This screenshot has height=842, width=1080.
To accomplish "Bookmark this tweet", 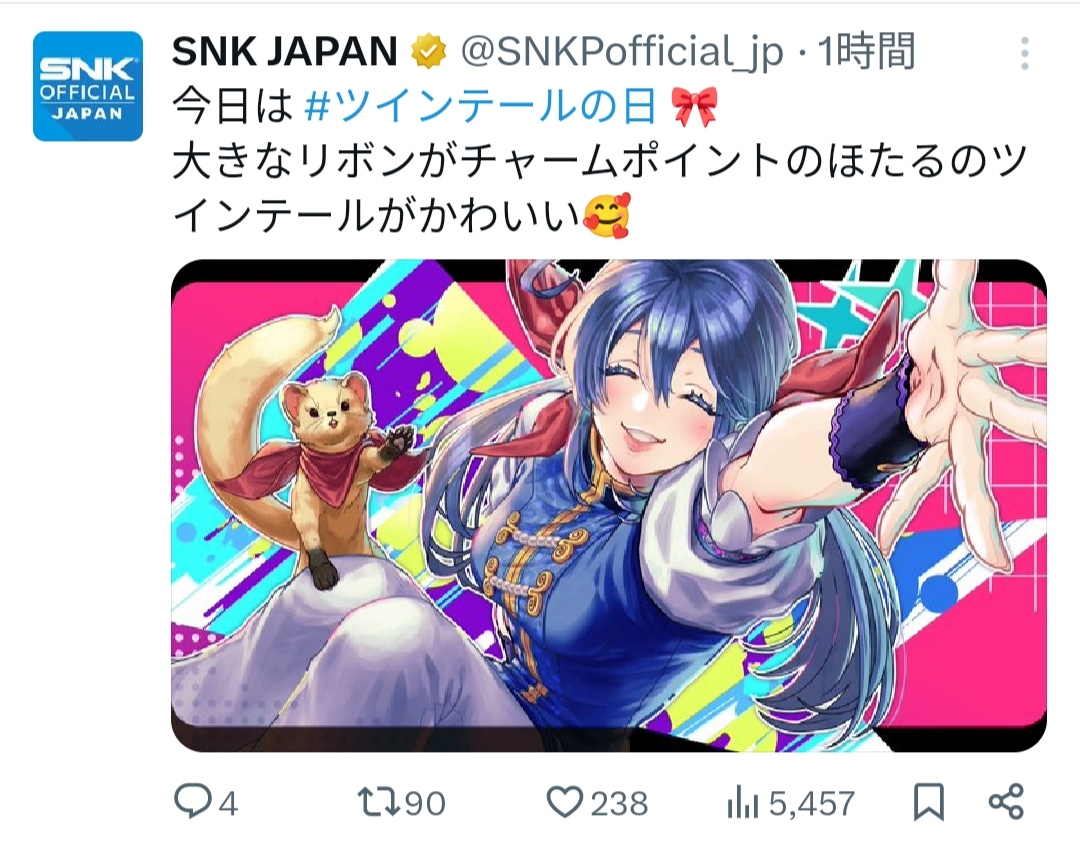I will pos(928,802).
